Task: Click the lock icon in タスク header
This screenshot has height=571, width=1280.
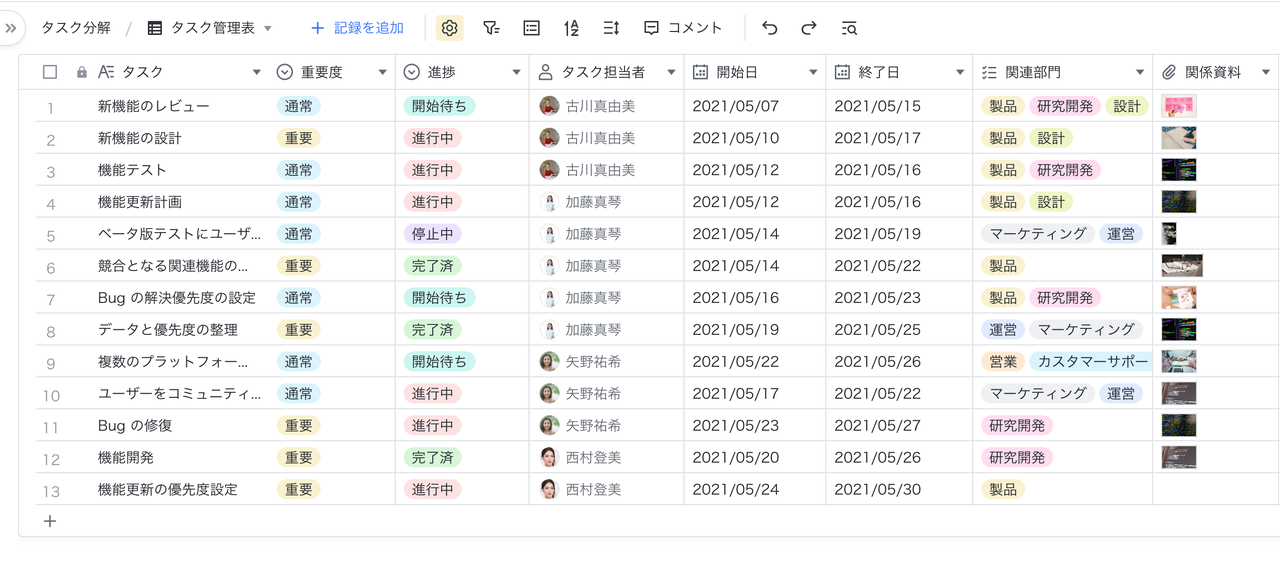Action: pos(82,72)
